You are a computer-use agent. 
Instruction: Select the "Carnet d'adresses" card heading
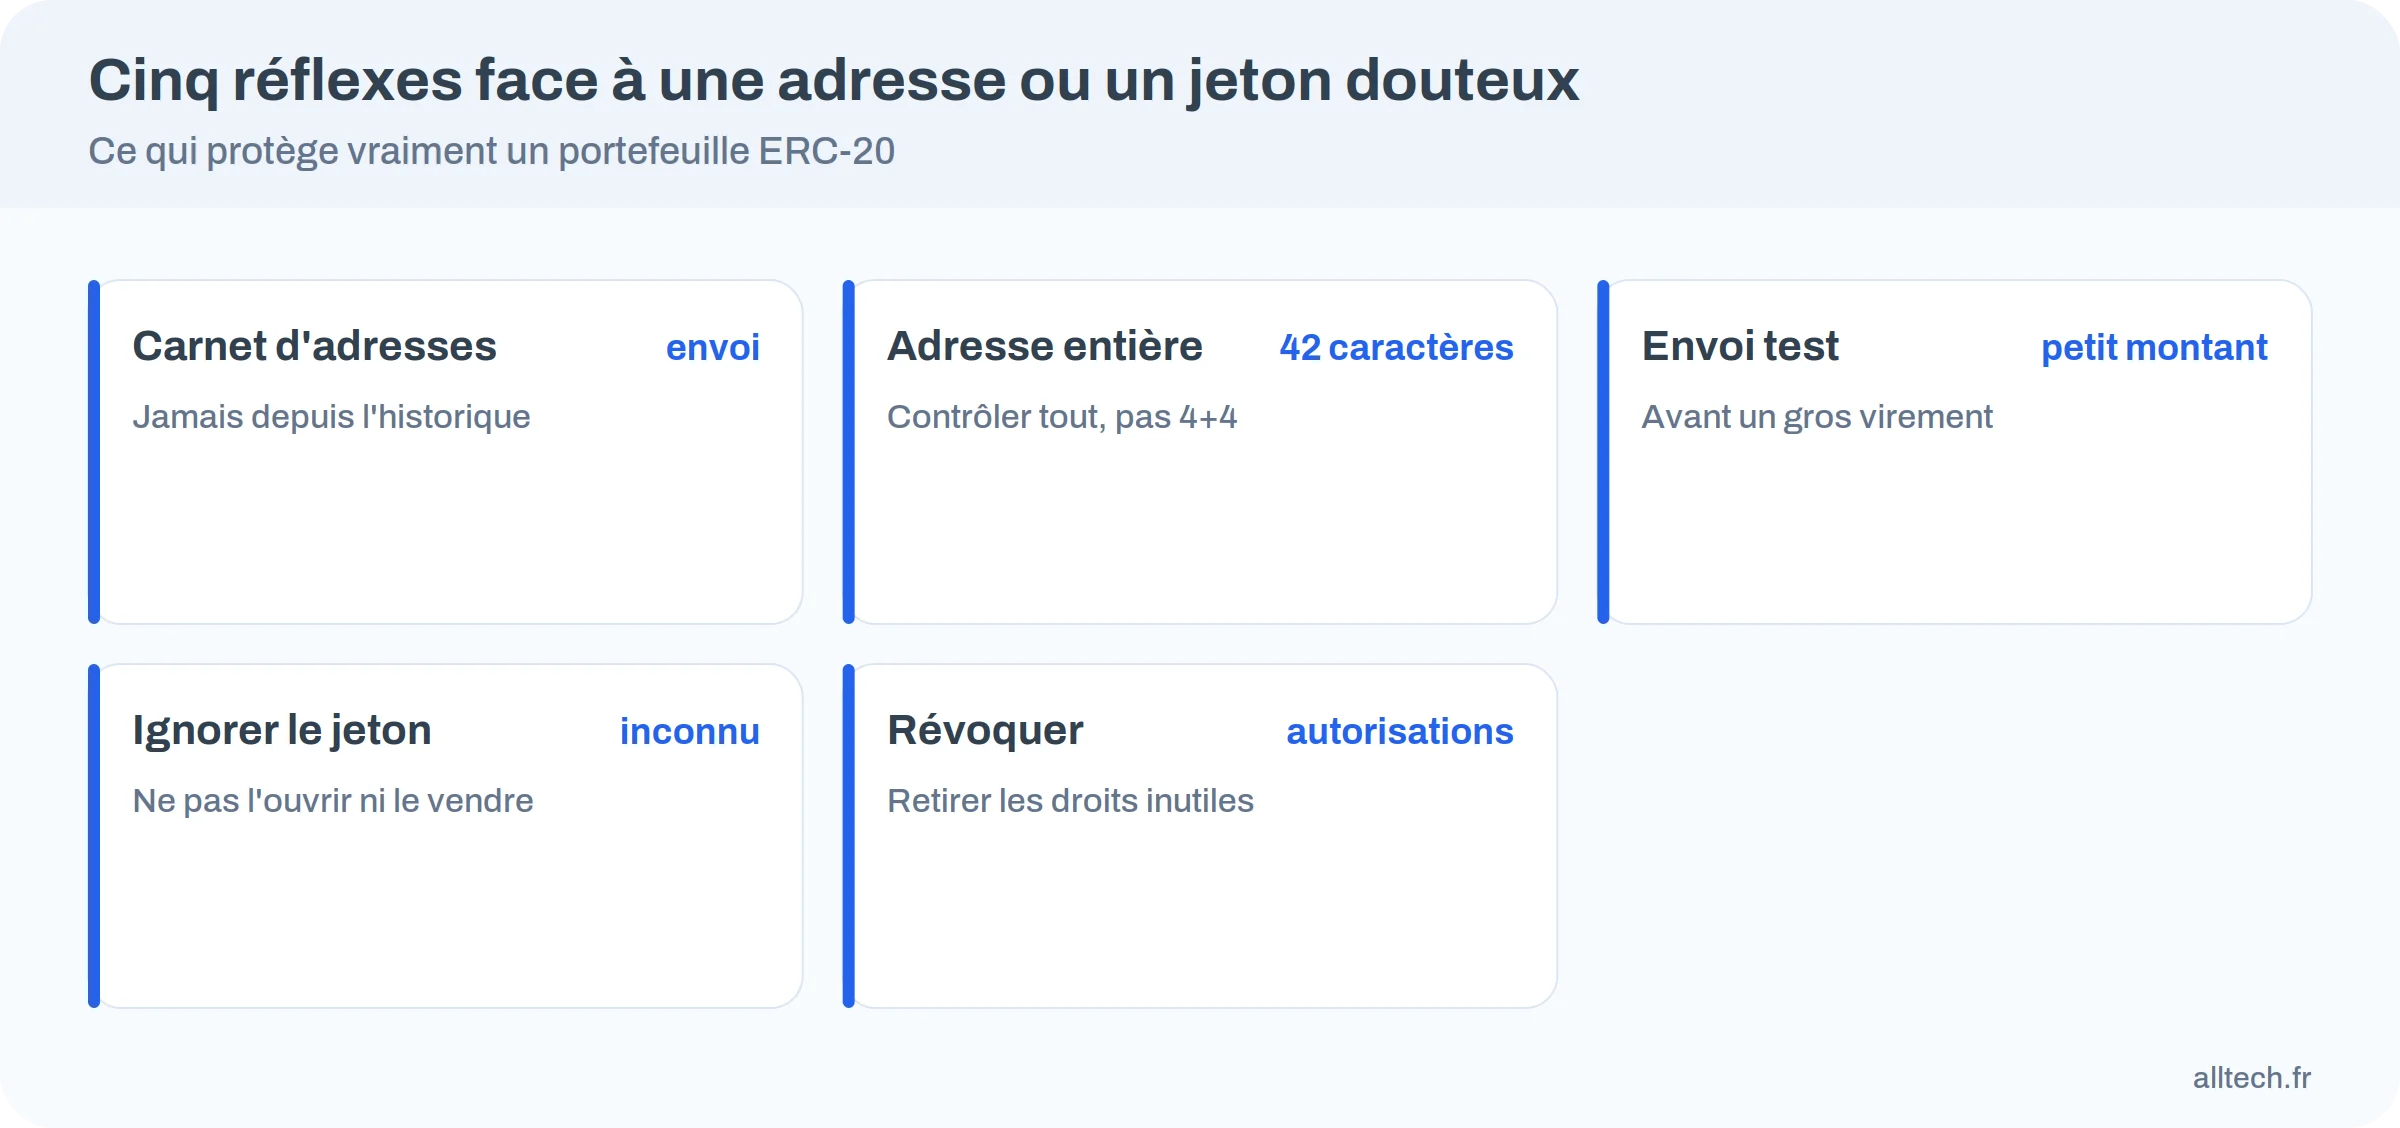click(314, 346)
